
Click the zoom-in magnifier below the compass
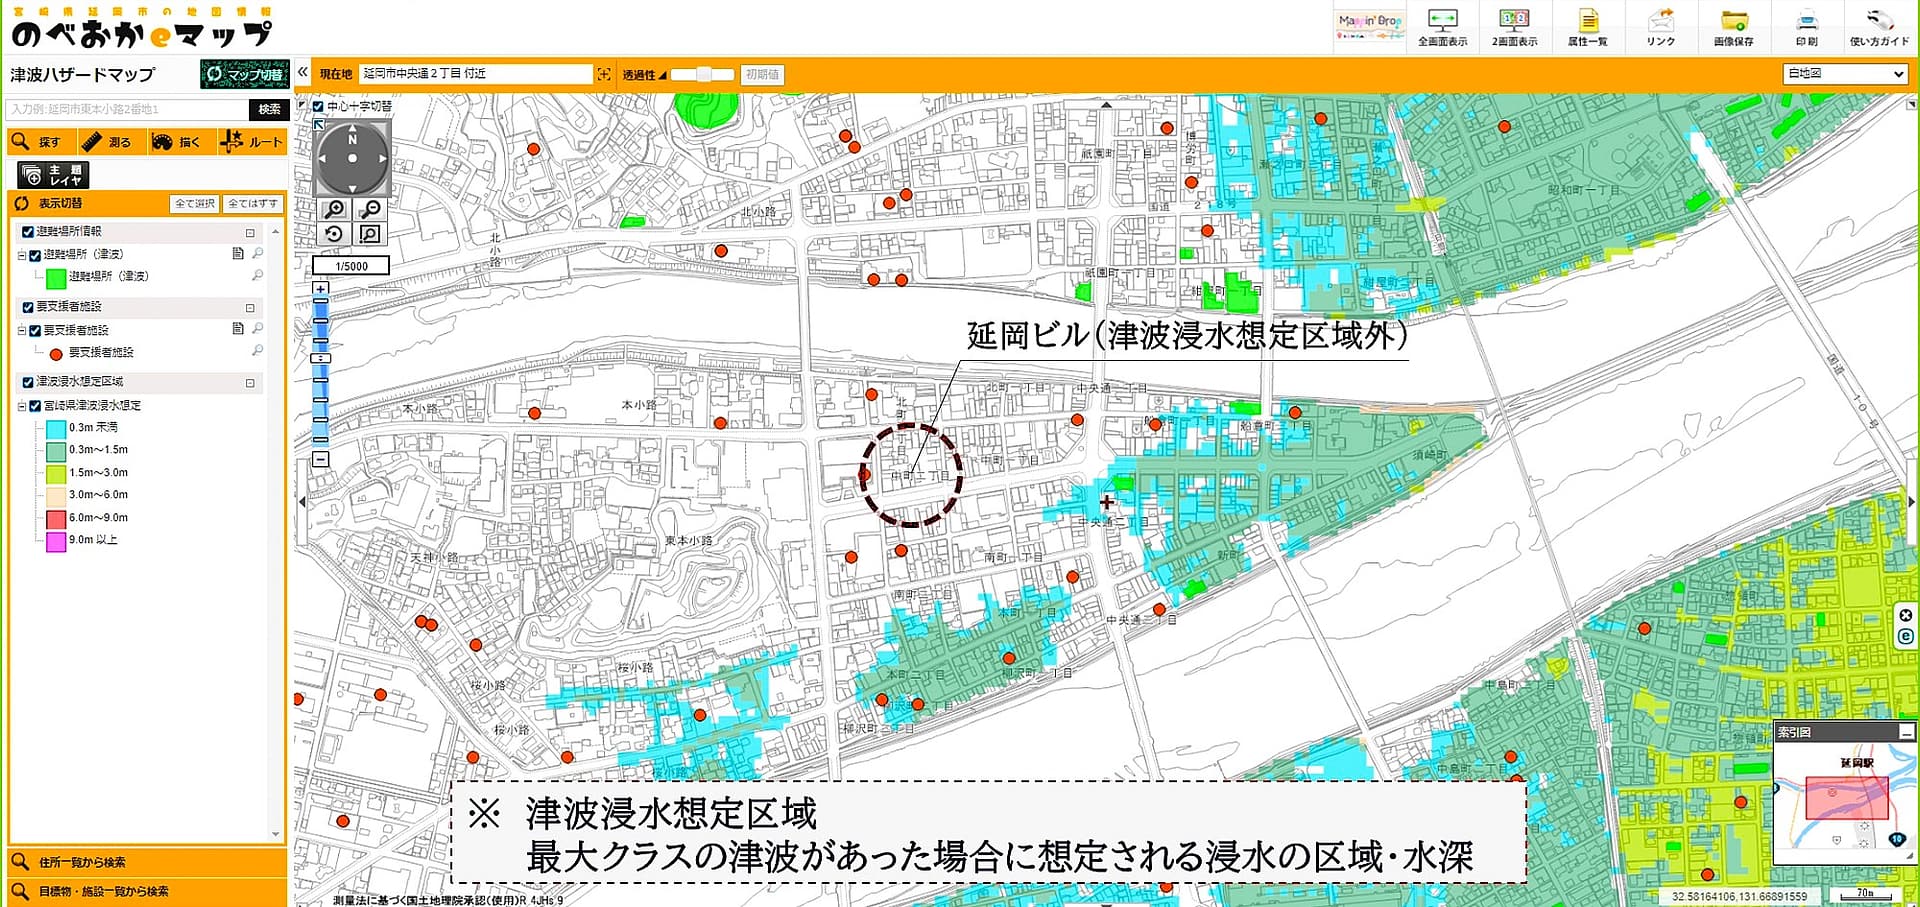(x=334, y=209)
